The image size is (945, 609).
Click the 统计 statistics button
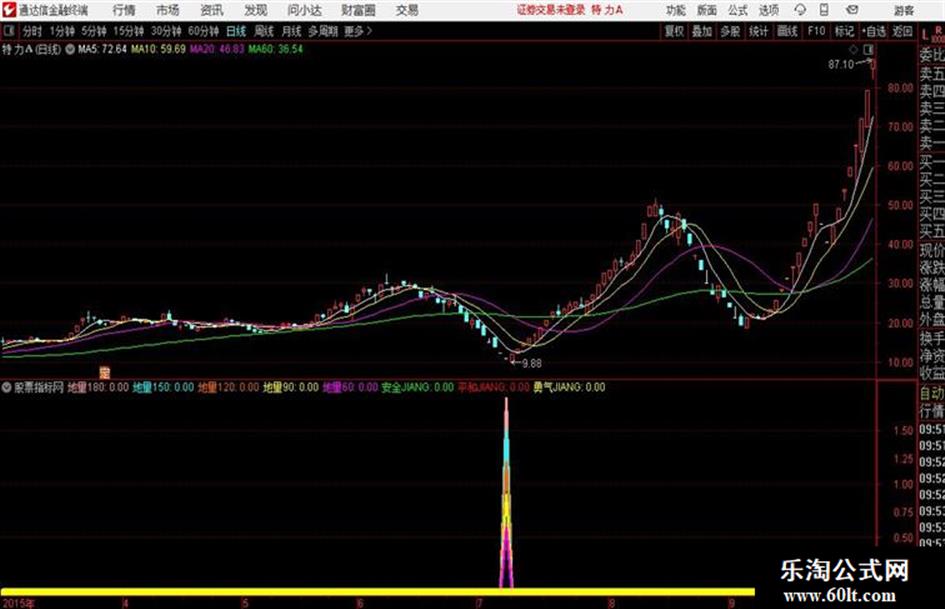coord(758,31)
